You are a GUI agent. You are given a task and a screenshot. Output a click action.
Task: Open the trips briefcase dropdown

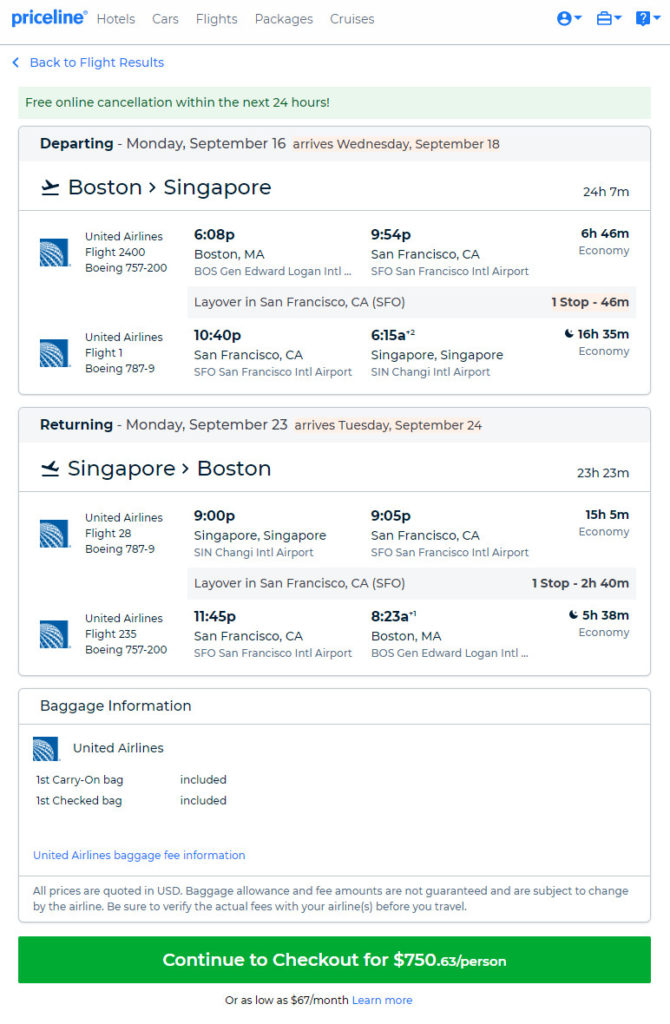pos(608,18)
